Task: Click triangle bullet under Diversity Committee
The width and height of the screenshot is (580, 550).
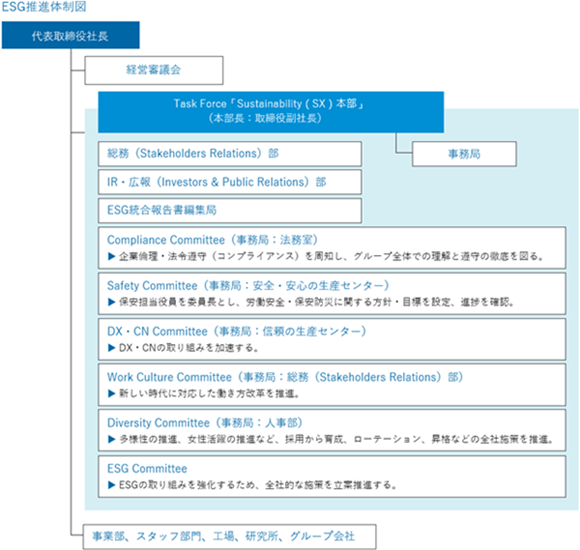Action: (x=111, y=439)
